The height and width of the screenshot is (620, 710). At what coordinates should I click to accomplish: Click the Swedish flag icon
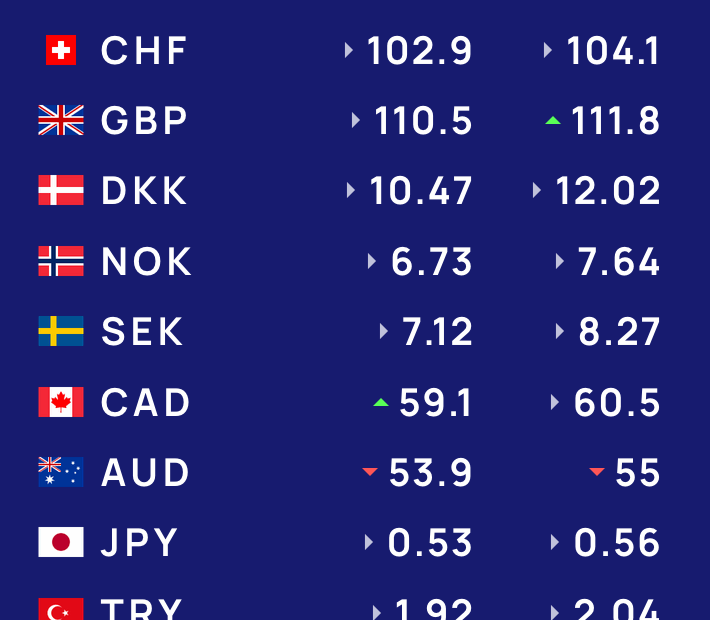coord(61,331)
